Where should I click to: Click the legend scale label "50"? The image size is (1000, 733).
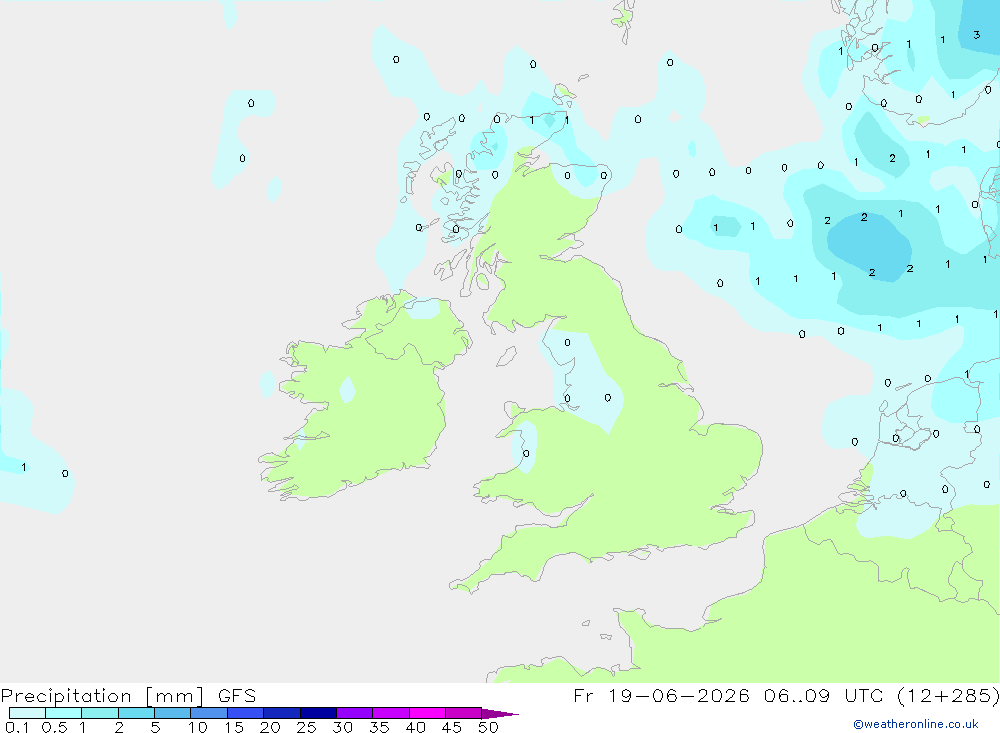coord(489,727)
